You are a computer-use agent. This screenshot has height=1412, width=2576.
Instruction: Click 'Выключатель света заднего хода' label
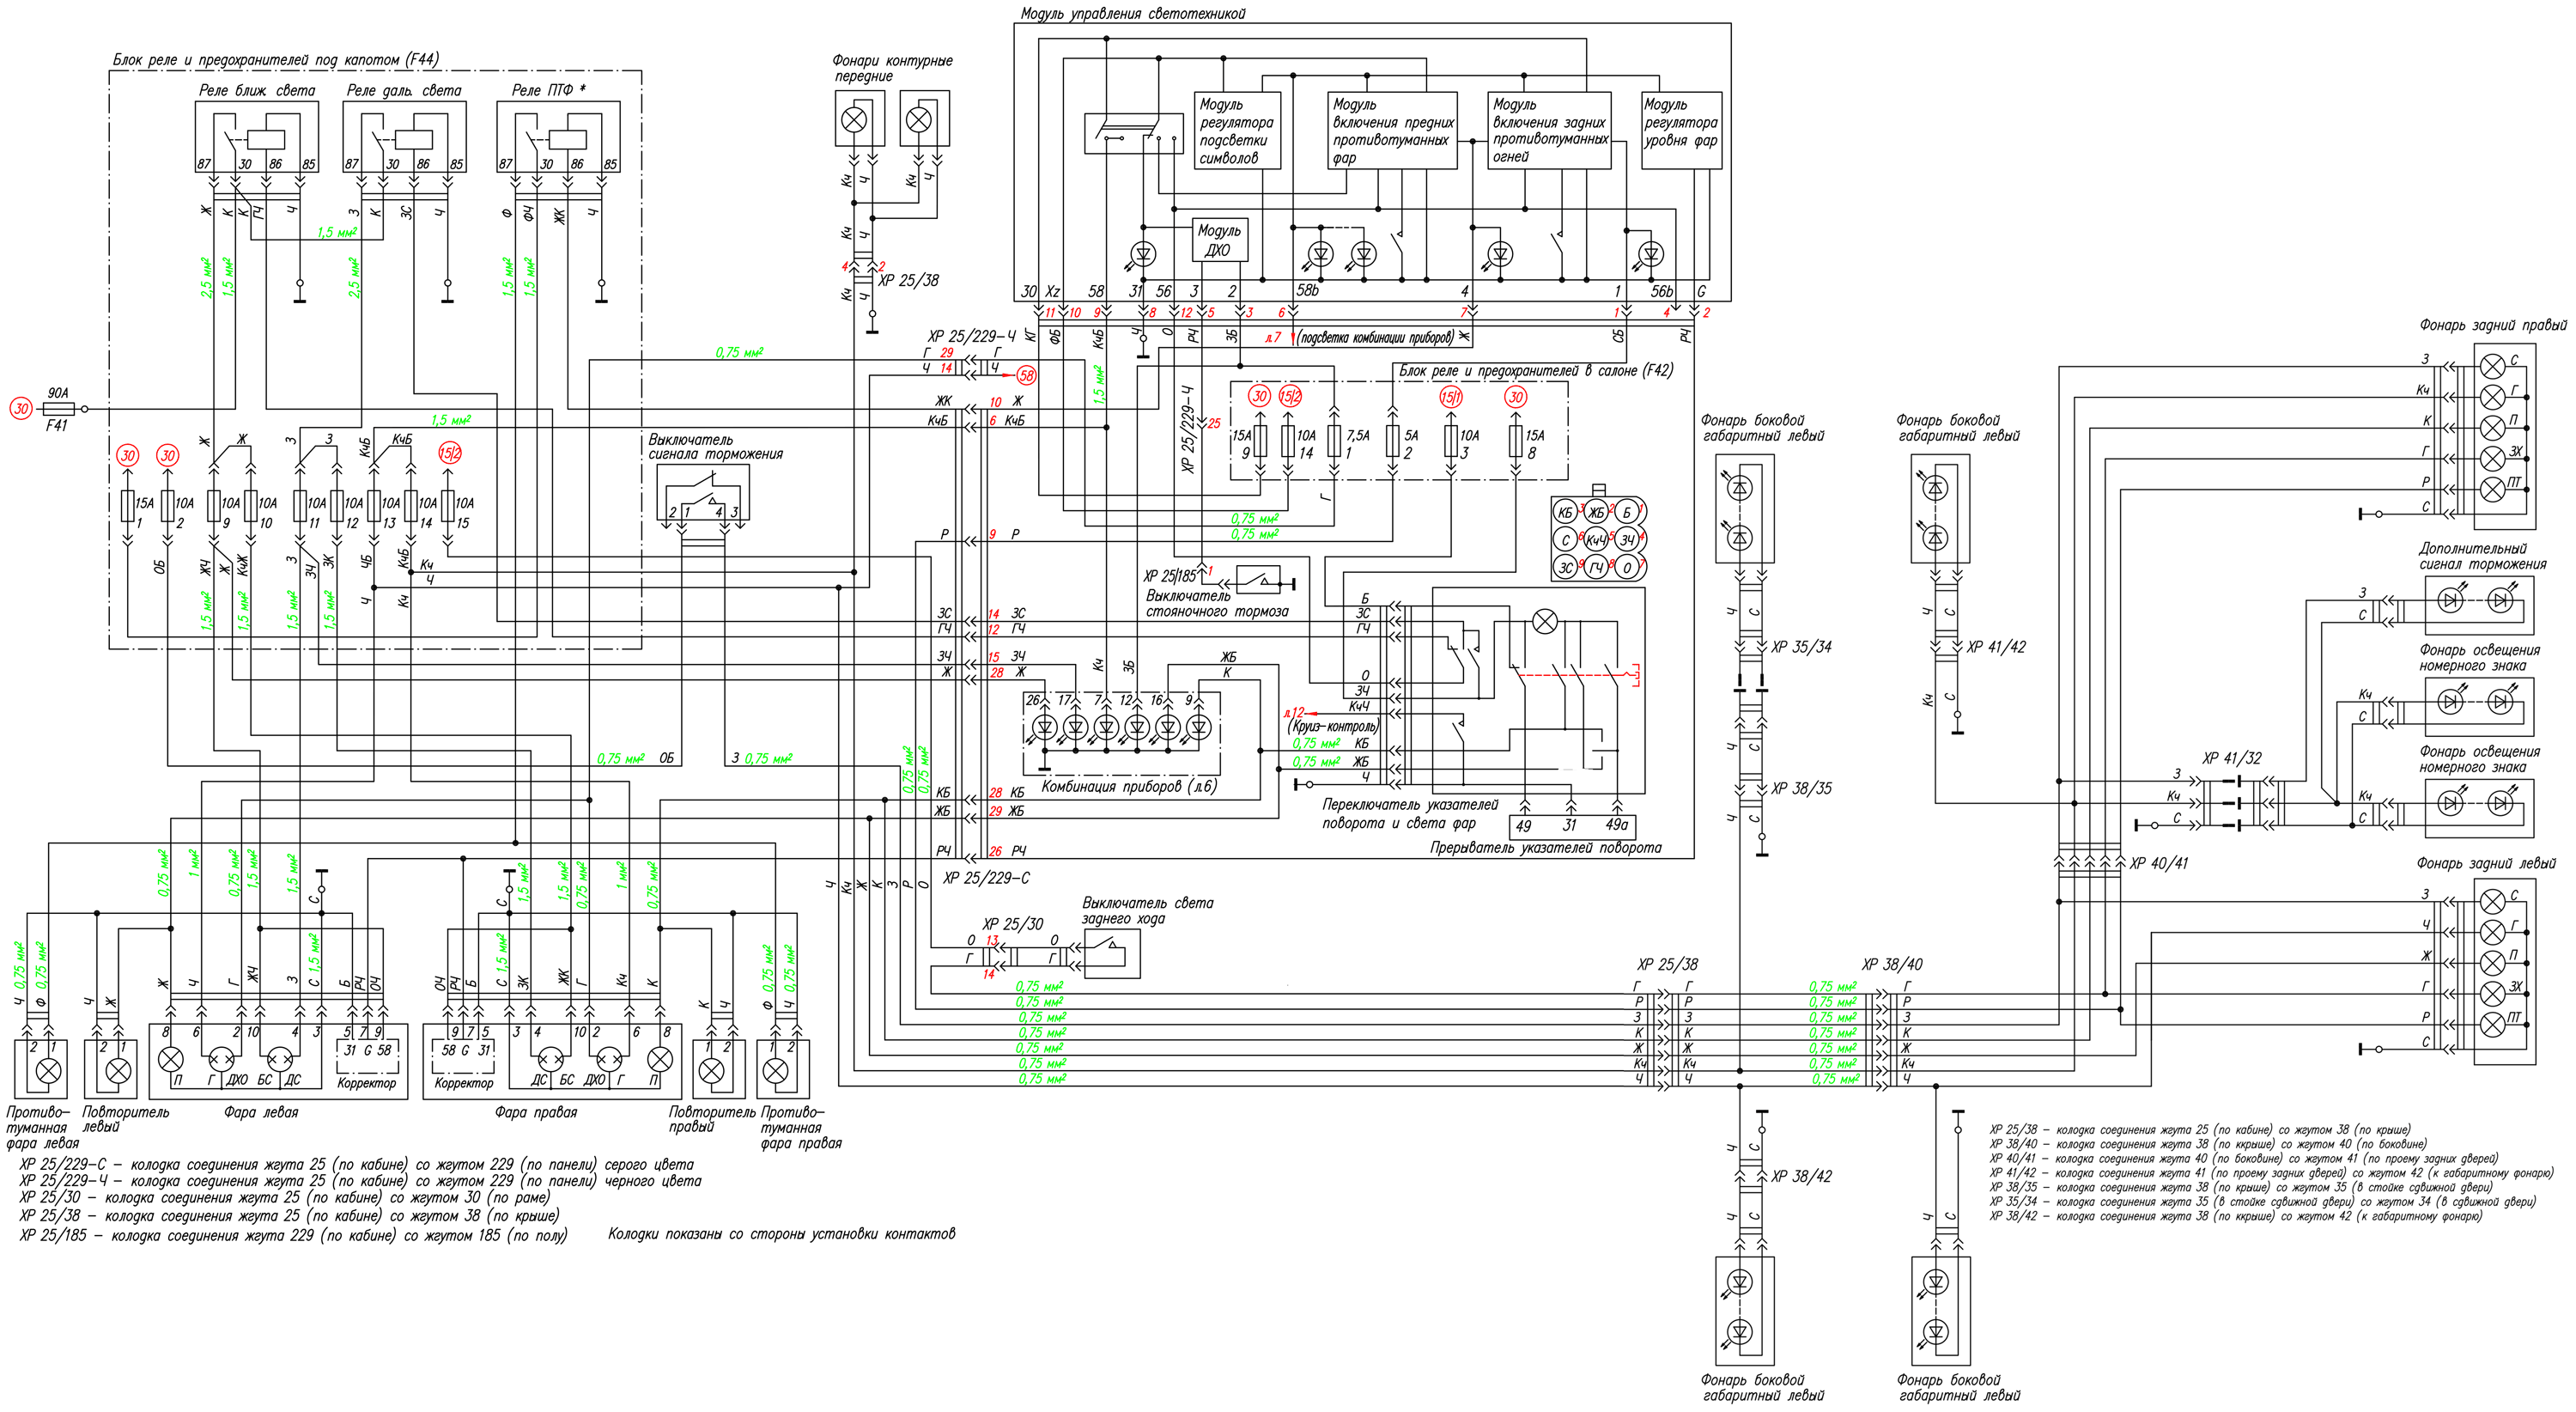(x=1147, y=911)
